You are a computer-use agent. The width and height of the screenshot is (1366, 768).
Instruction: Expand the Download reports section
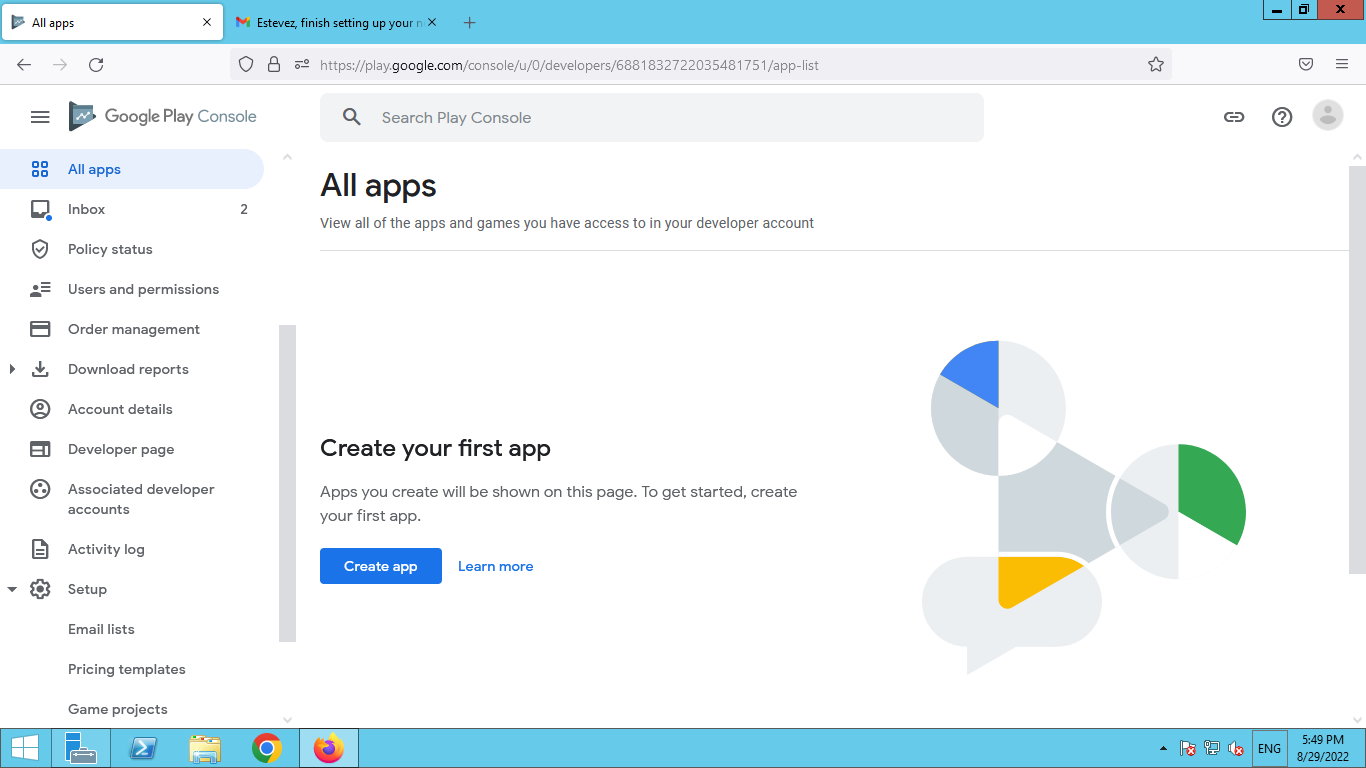click(12, 369)
